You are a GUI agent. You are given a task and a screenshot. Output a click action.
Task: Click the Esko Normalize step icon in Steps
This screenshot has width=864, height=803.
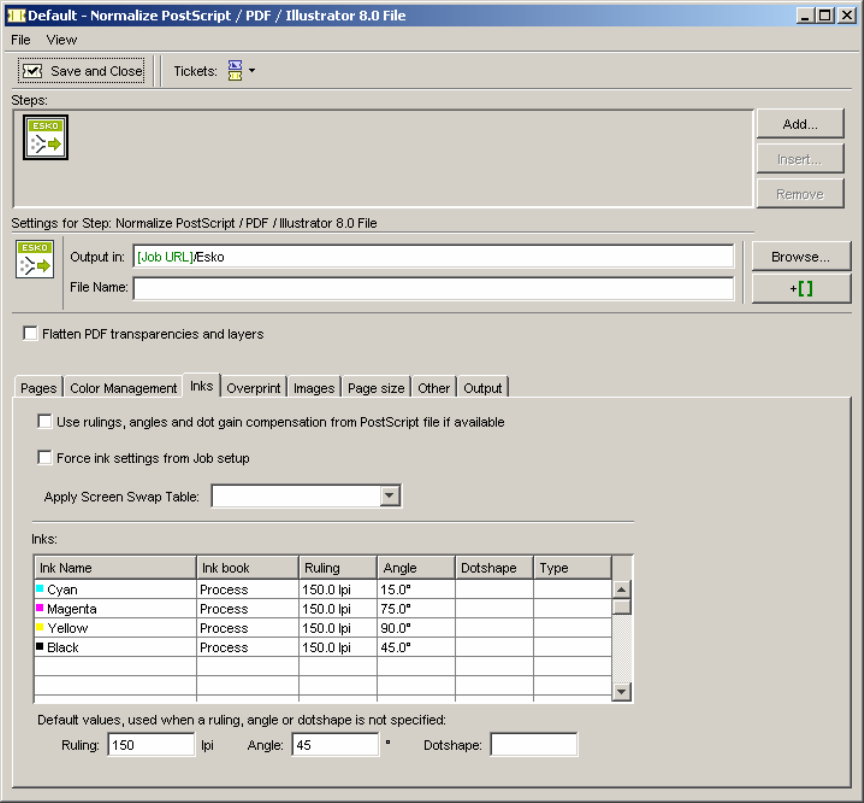[x=46, y=137]
